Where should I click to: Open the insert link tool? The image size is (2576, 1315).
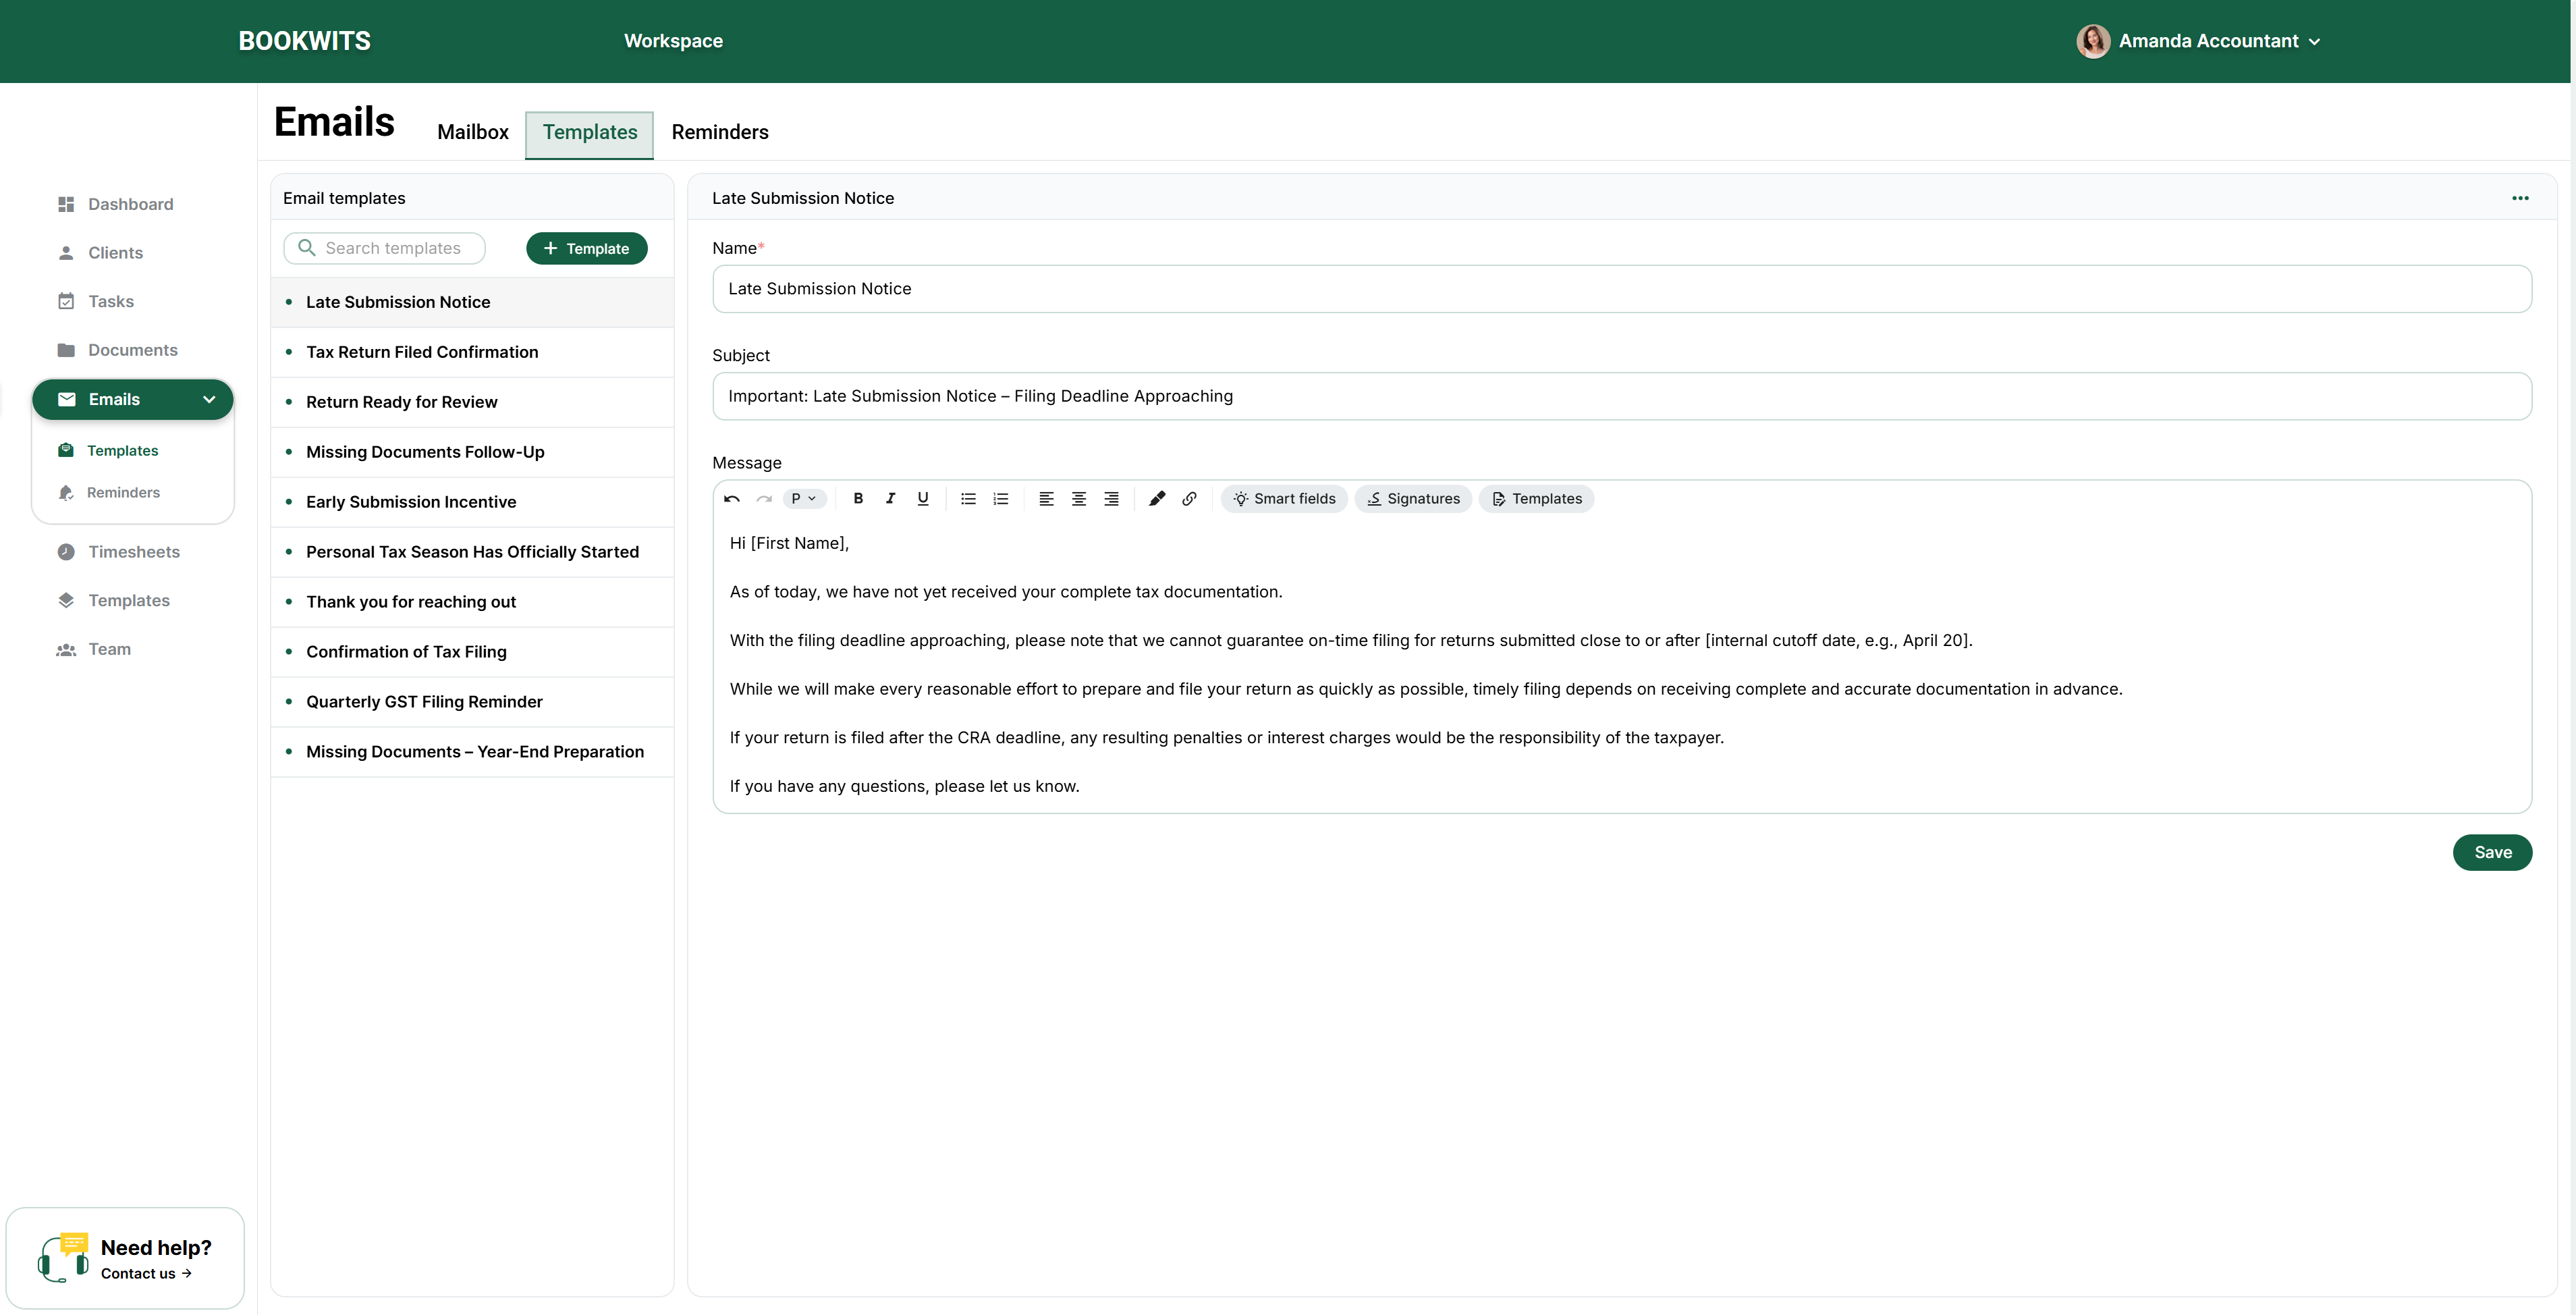[1189, 499]
